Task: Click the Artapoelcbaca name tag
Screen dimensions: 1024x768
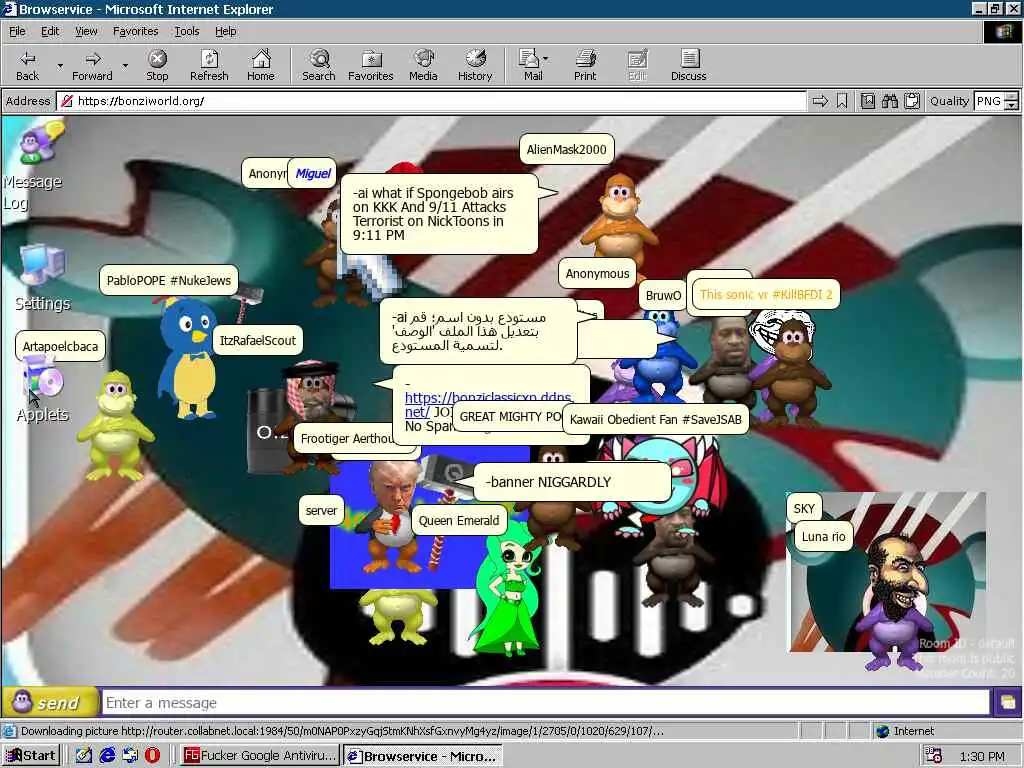Action: (60, 346)
